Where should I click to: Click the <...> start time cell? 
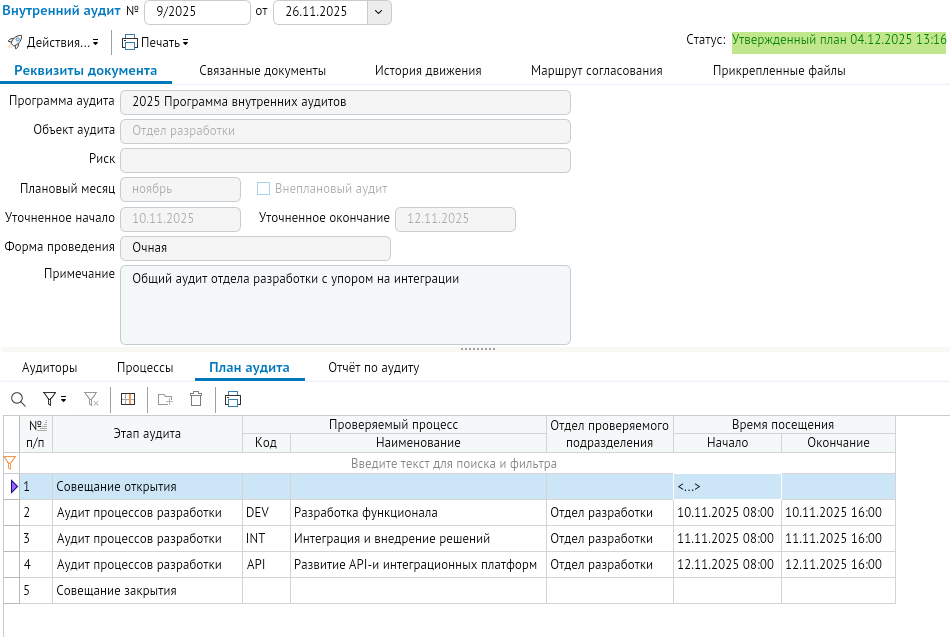[x=727, y=487]
